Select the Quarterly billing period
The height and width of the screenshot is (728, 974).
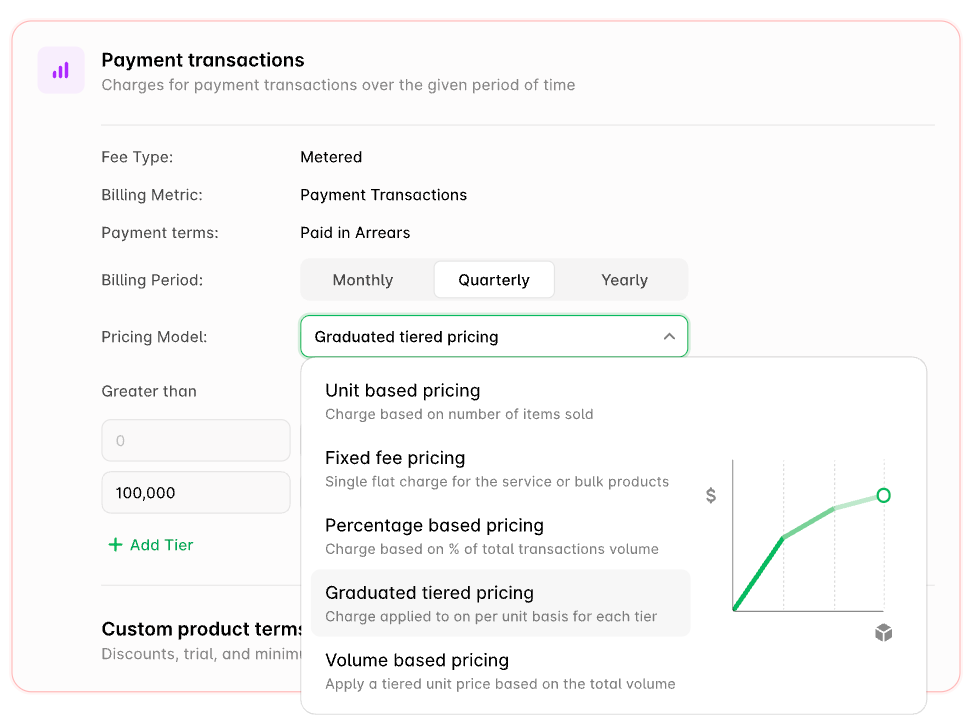[493, 280]
